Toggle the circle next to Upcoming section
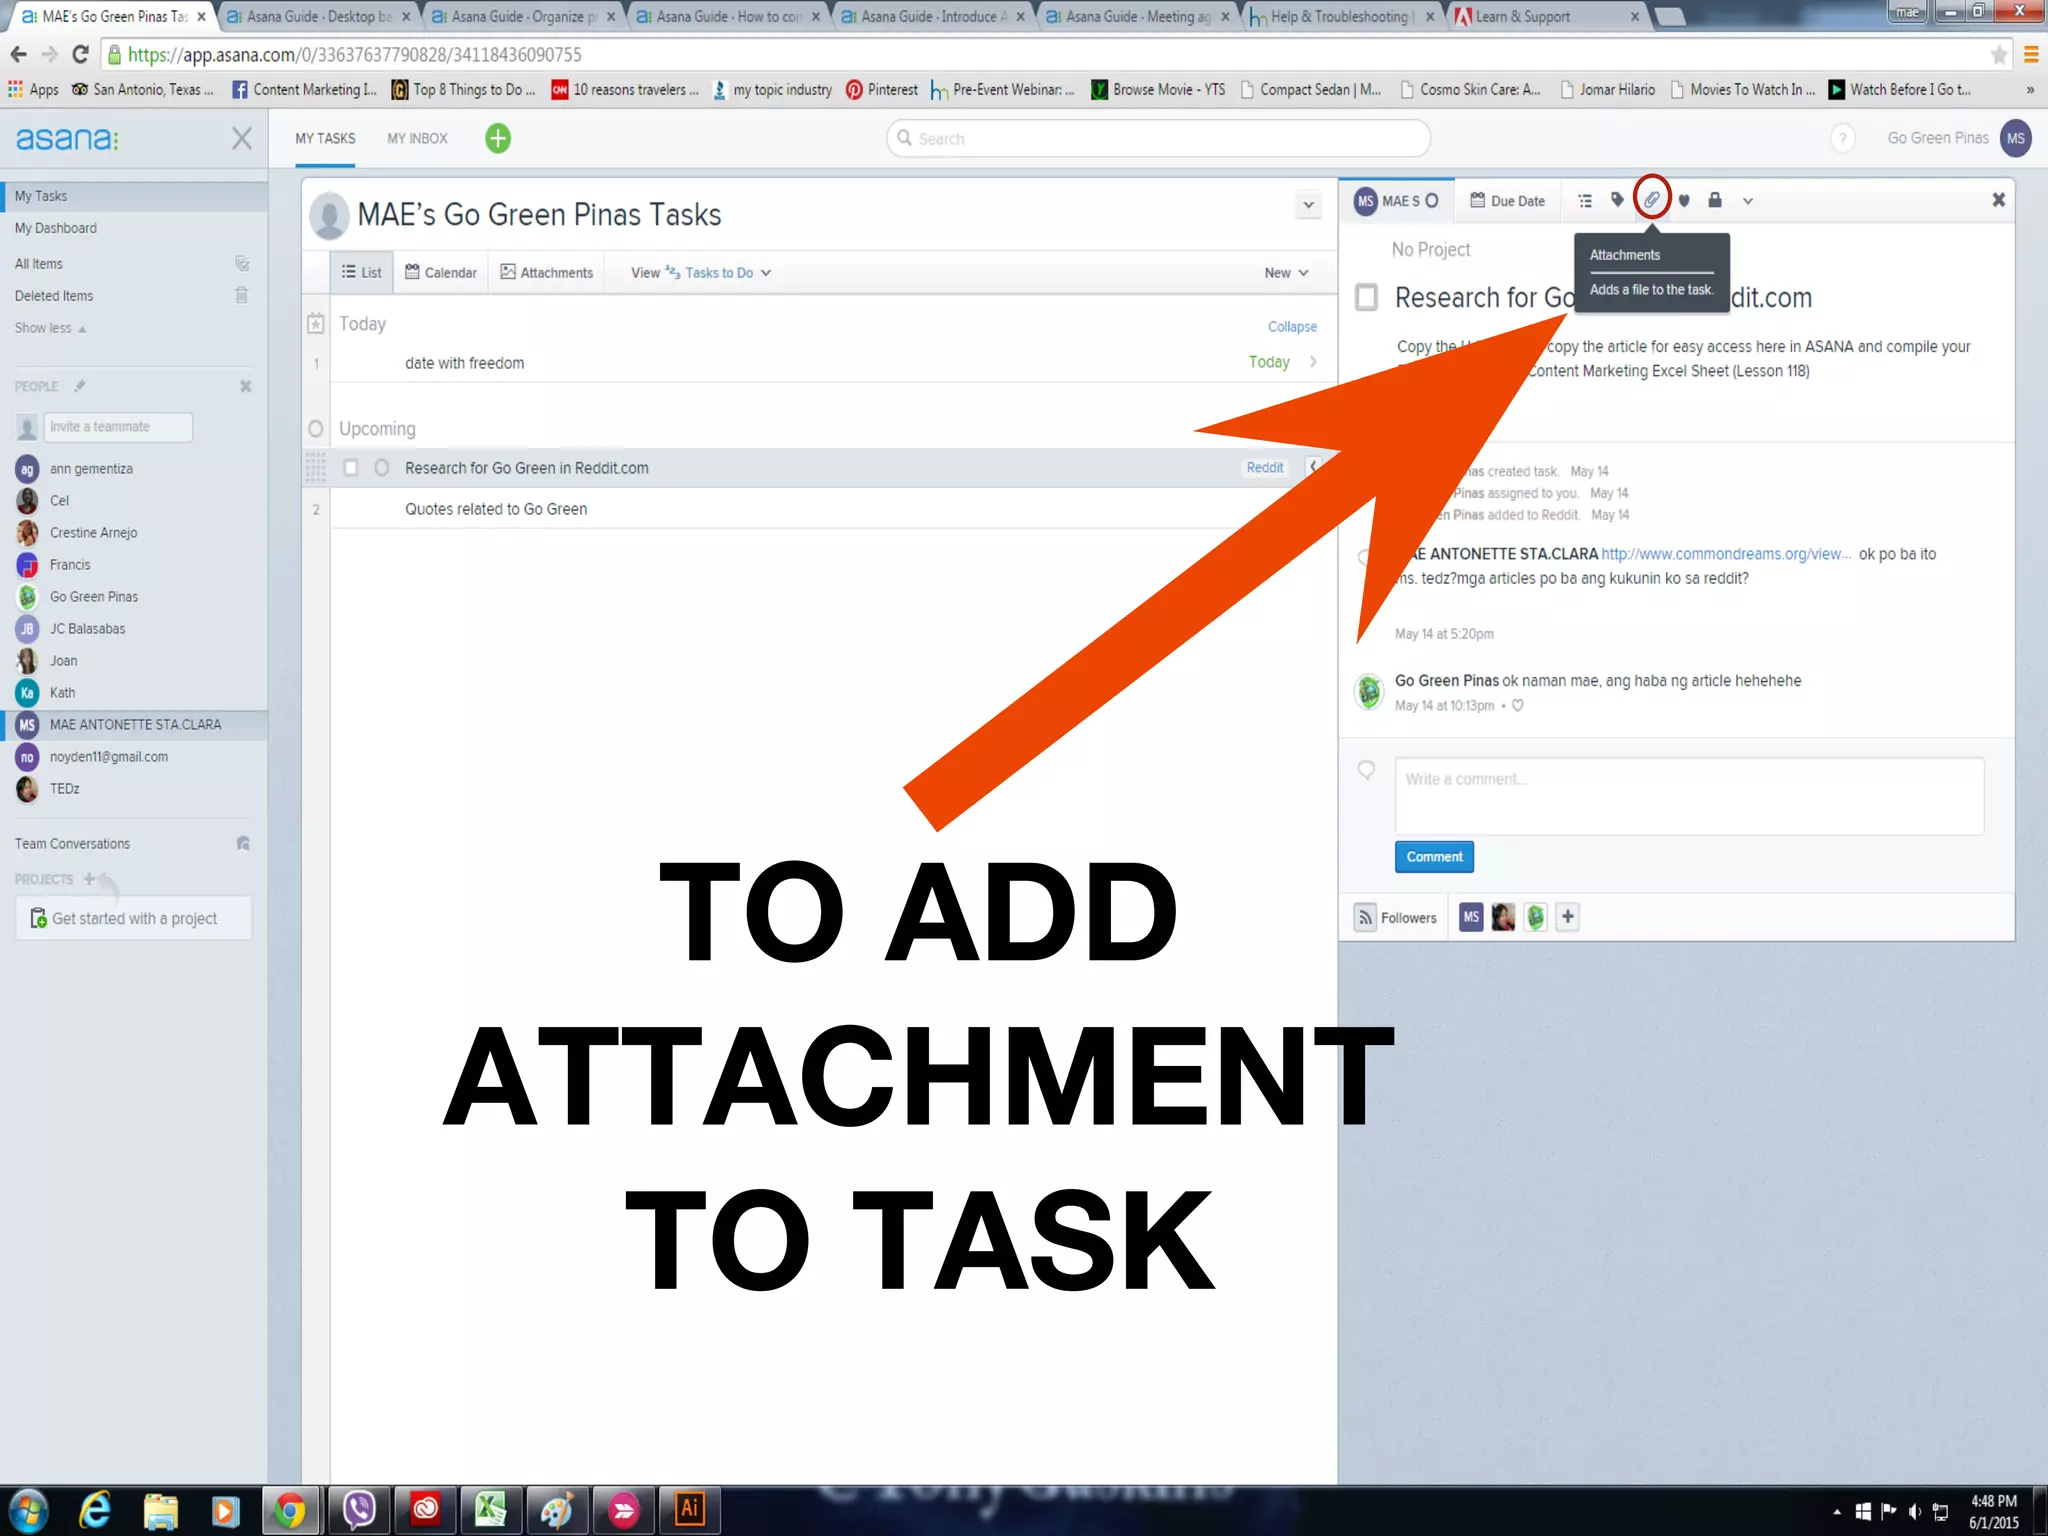2048x1536 pixels. (x=315, y=428)
